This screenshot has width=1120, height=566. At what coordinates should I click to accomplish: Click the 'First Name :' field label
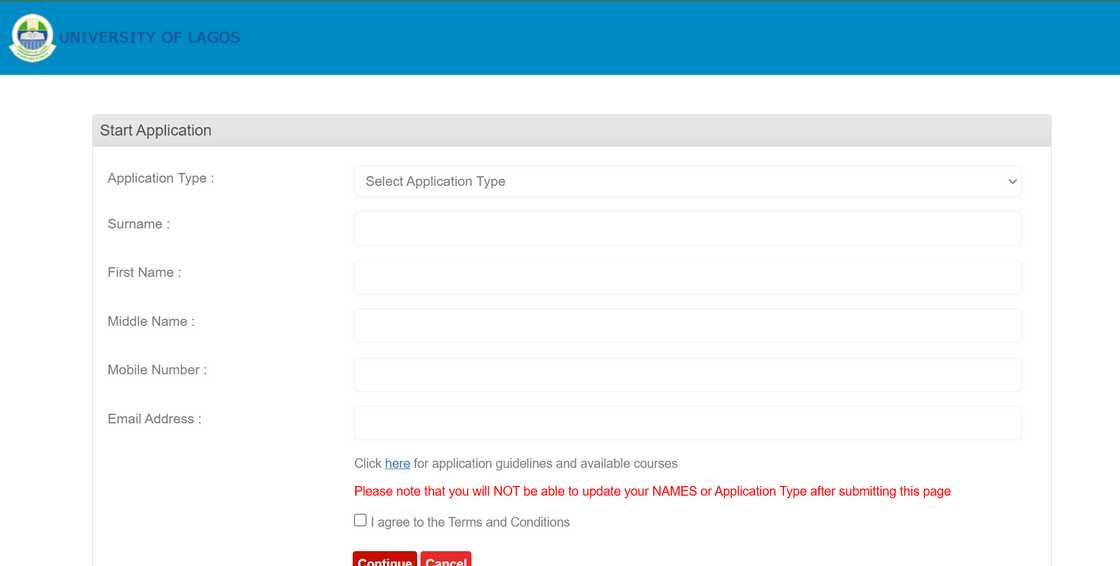[x=144, y=272]
